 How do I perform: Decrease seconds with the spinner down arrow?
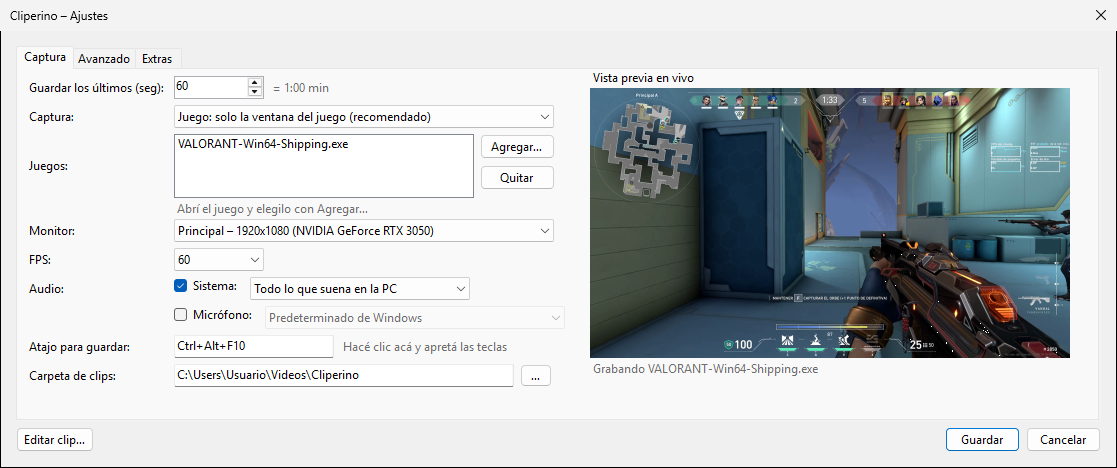click(x=255, y=93)
